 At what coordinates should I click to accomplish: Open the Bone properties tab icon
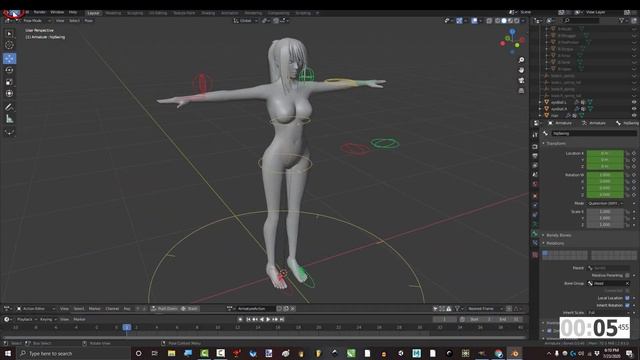pyautogui.click(x=535, y=233)
